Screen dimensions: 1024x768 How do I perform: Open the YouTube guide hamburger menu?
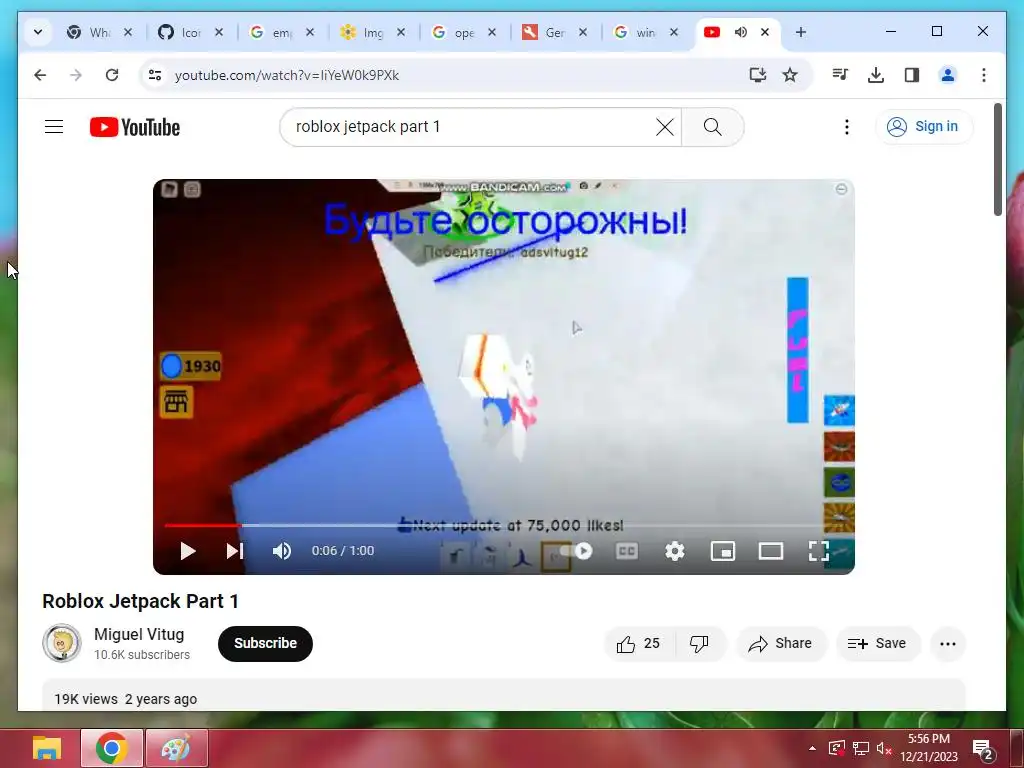point(54,127)
